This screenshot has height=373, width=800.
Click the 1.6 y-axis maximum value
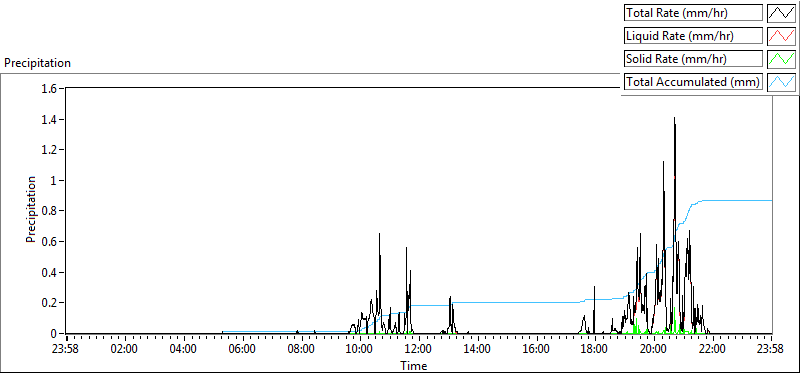[x=51, y=89]
